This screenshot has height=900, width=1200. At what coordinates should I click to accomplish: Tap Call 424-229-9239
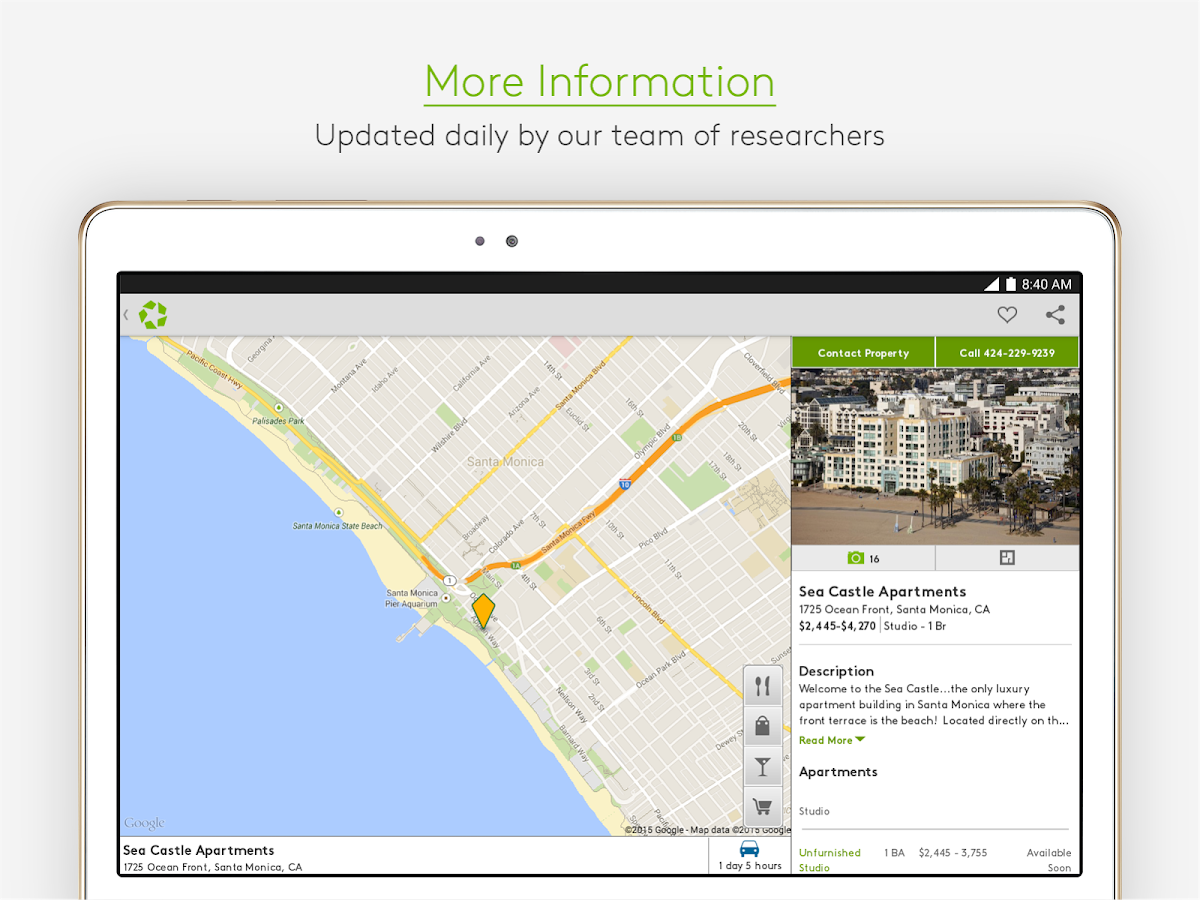tap(1007, 352)
